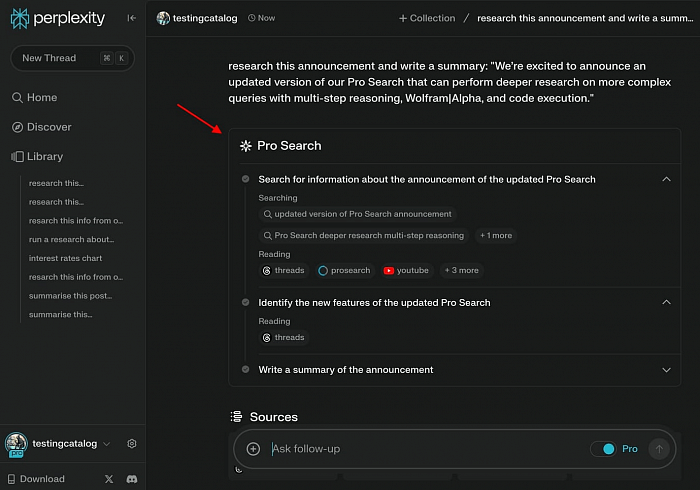Collapse the sidebar with the arrow icon
The height and width of the screenshot is (490, 700).
pos(131,18)
